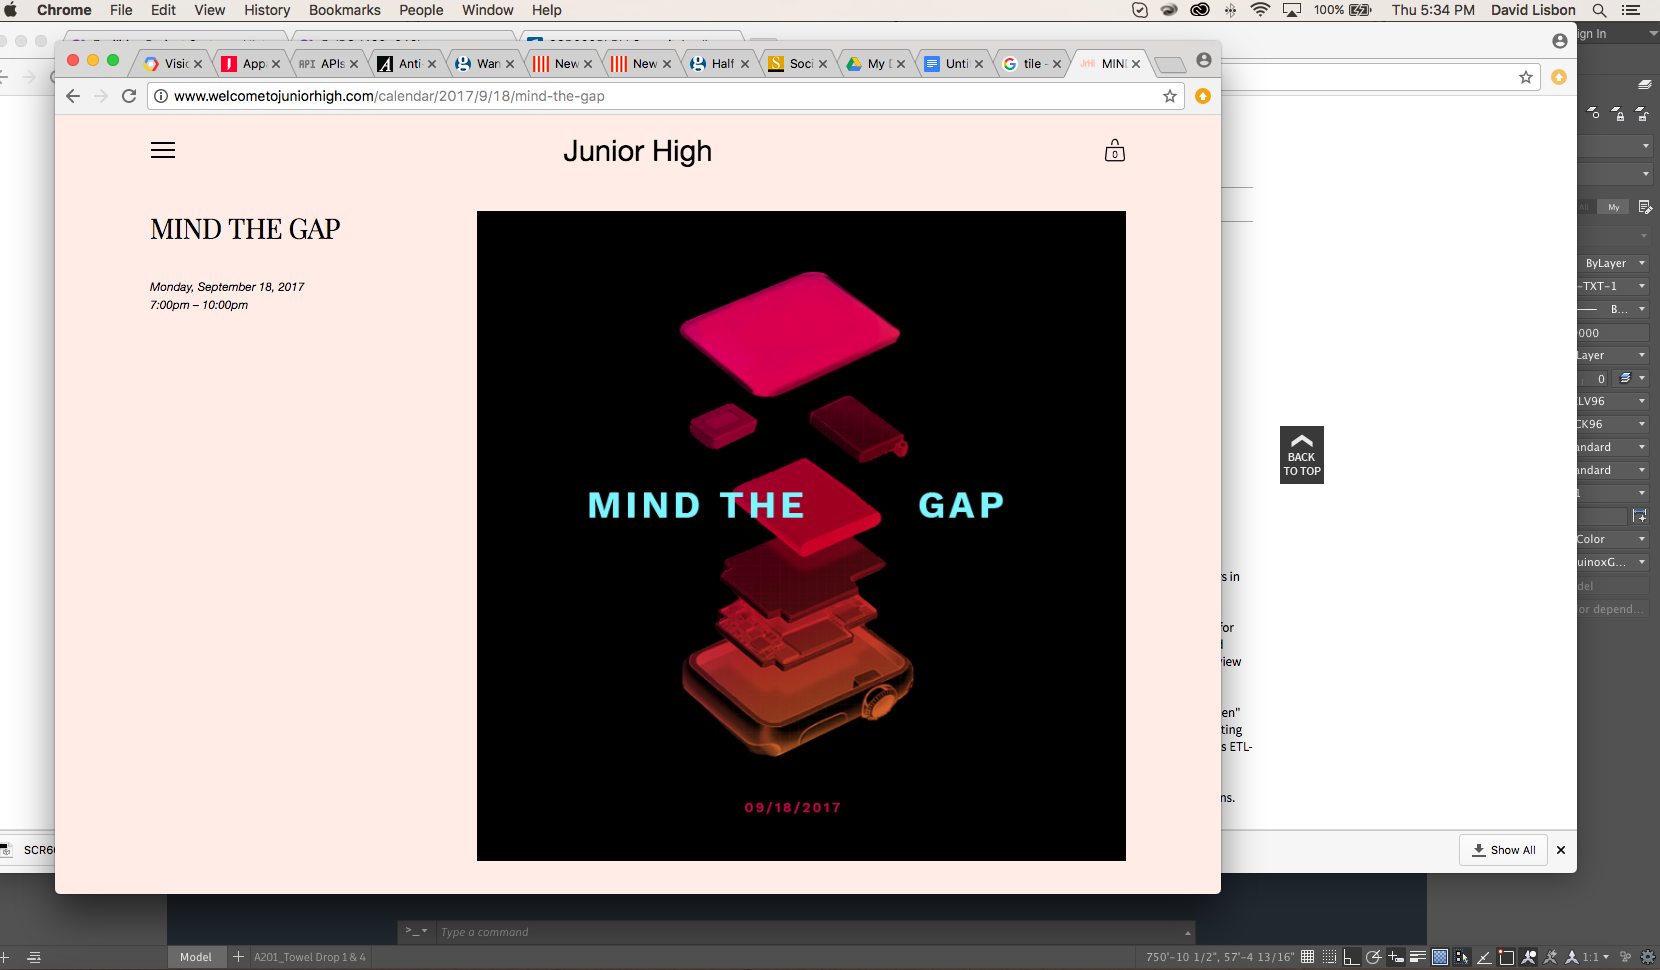The width and height of the screenshot is (1660, 970).
Task: Close the downloads bar in back window
Action: (x=1561, y=850)
